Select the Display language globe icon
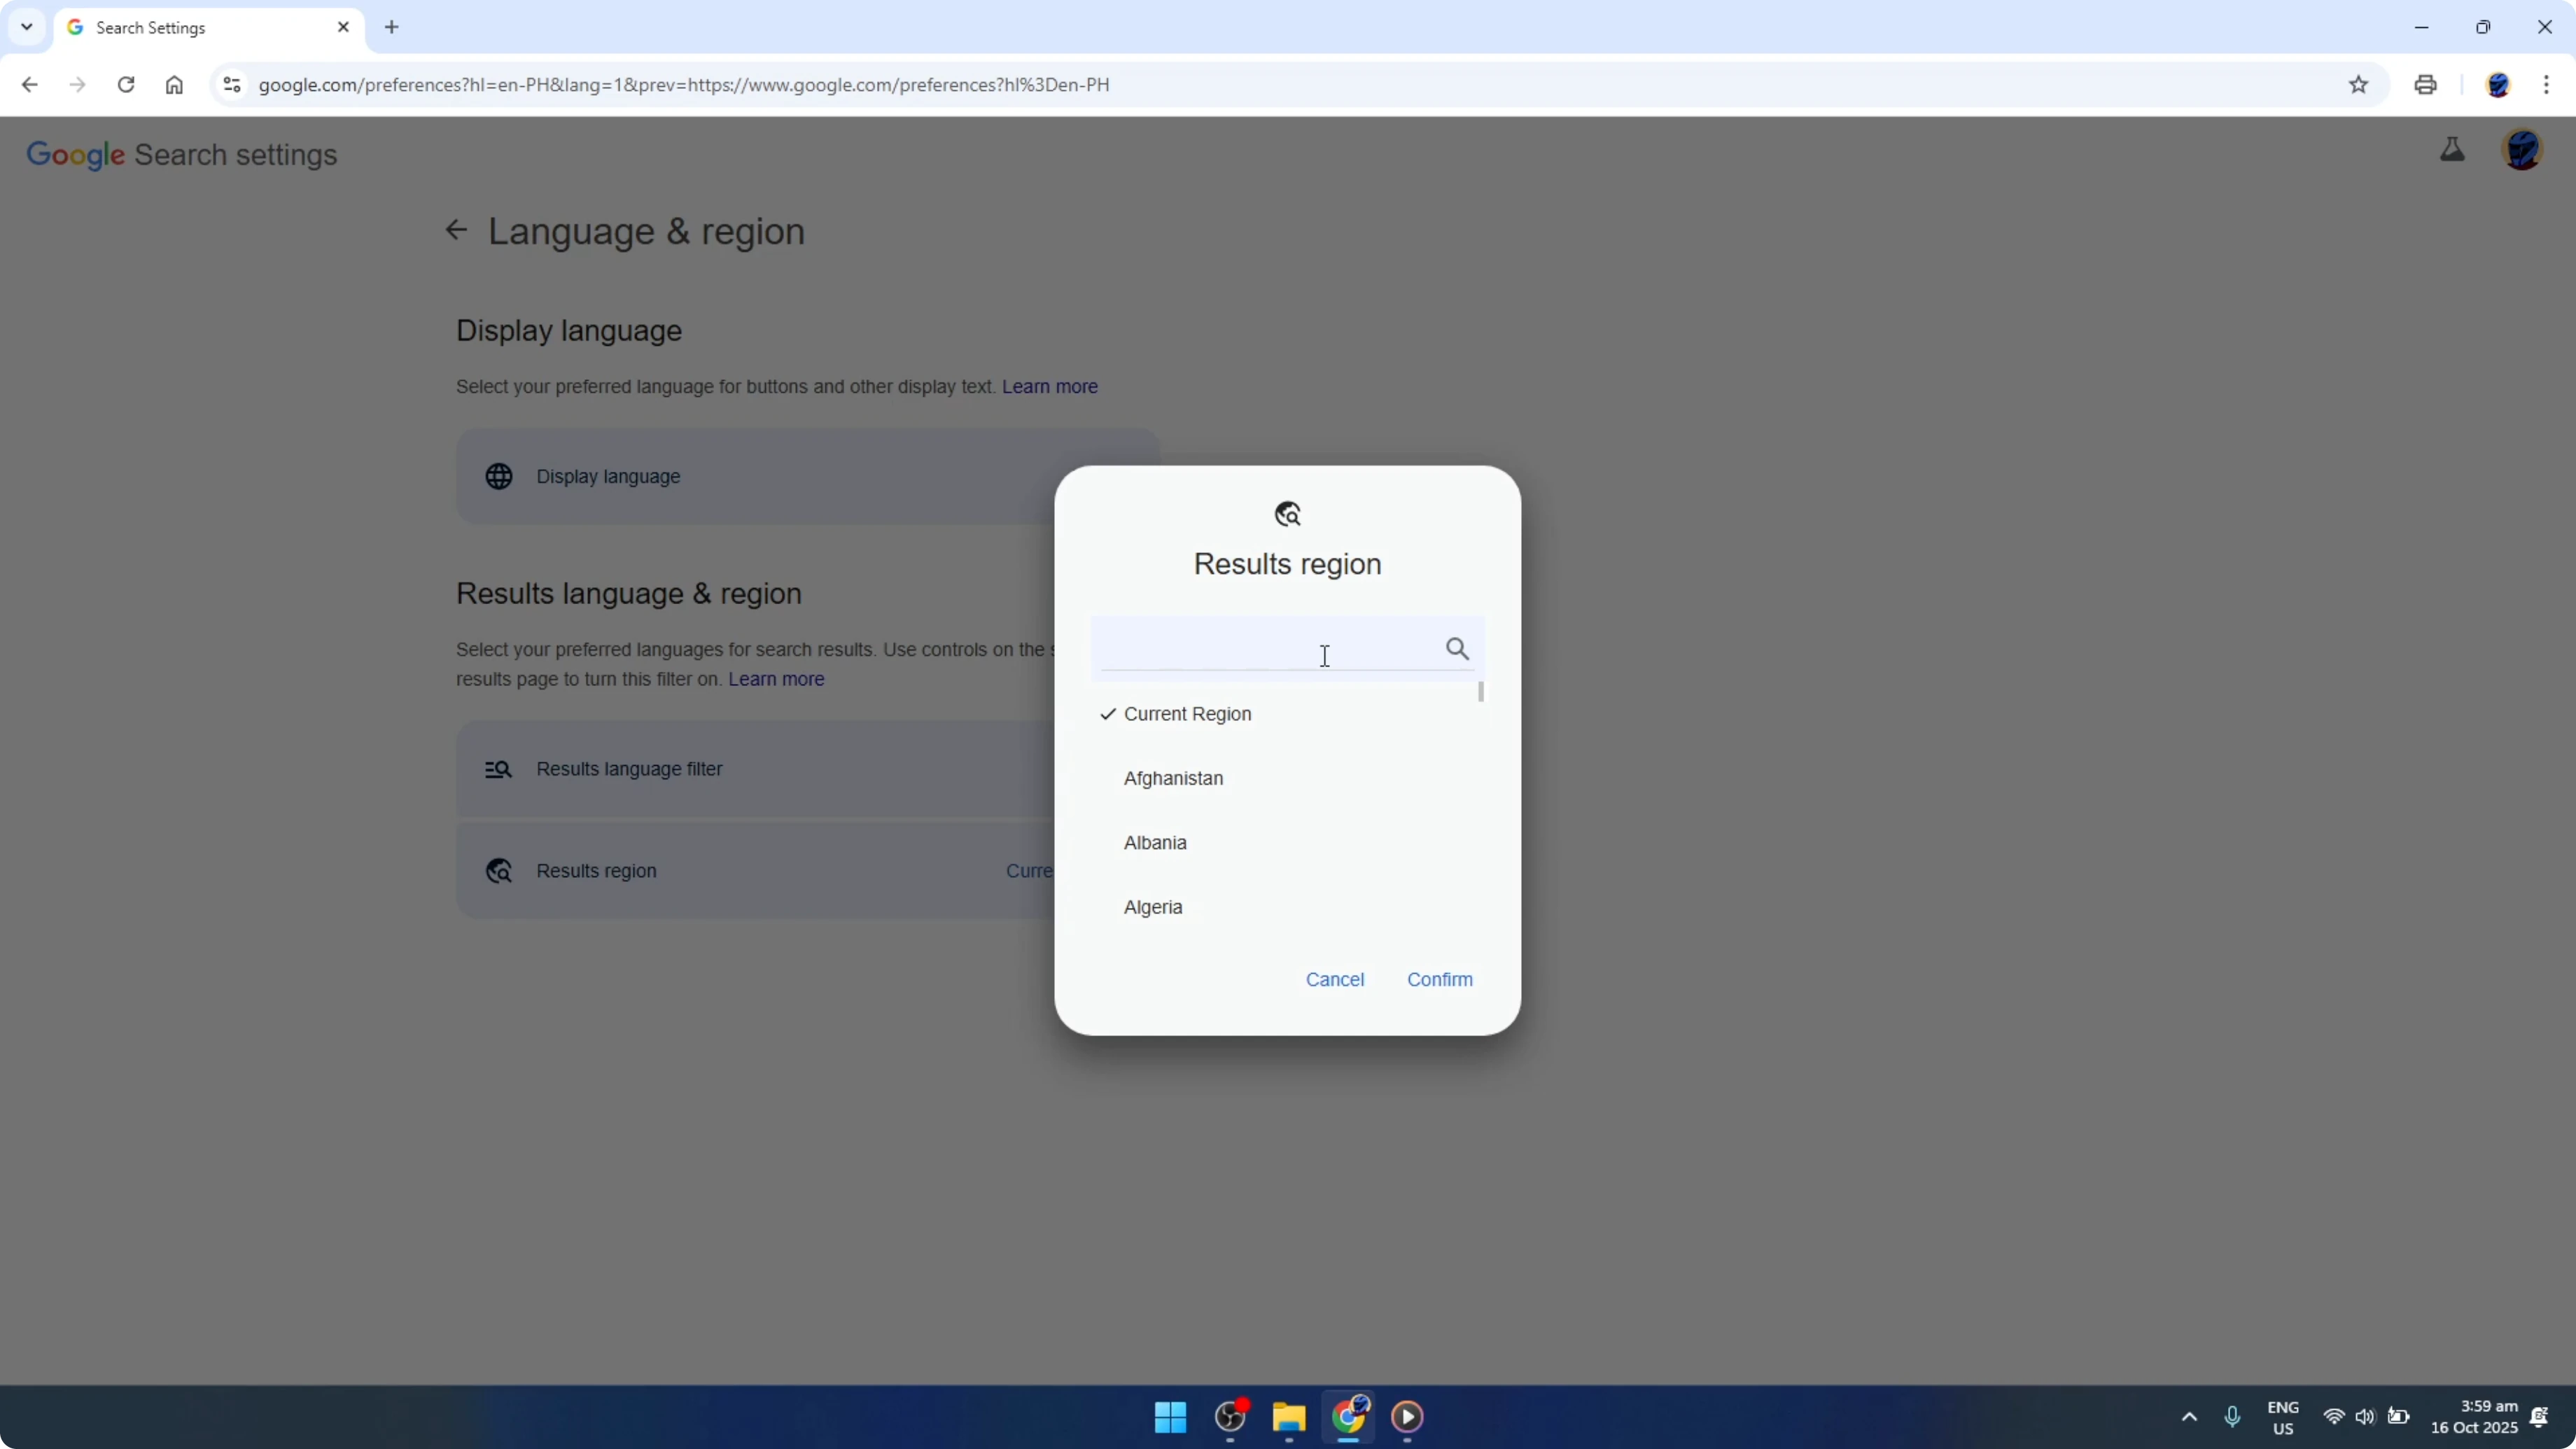 pyautogui.click(x=500, y=476)
